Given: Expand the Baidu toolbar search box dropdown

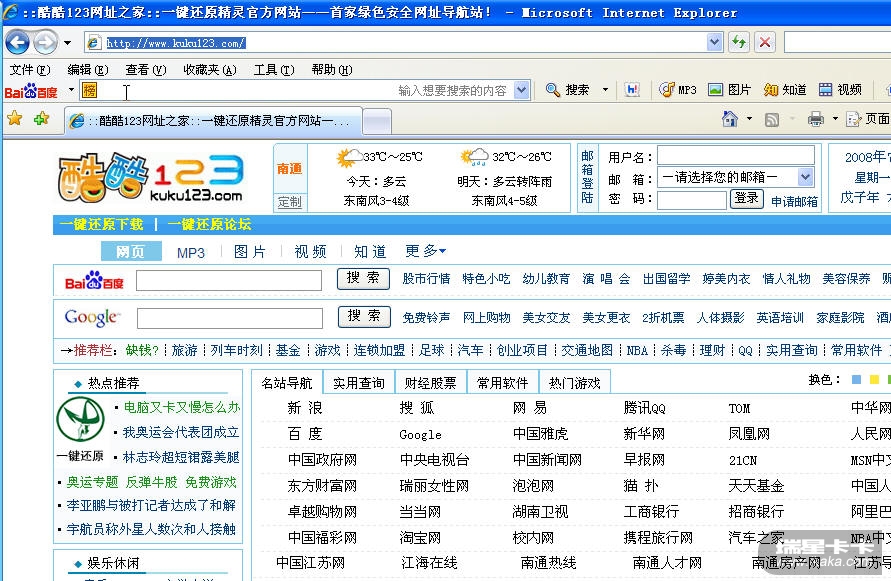Looking at the screenshot, I should [522, 90].
